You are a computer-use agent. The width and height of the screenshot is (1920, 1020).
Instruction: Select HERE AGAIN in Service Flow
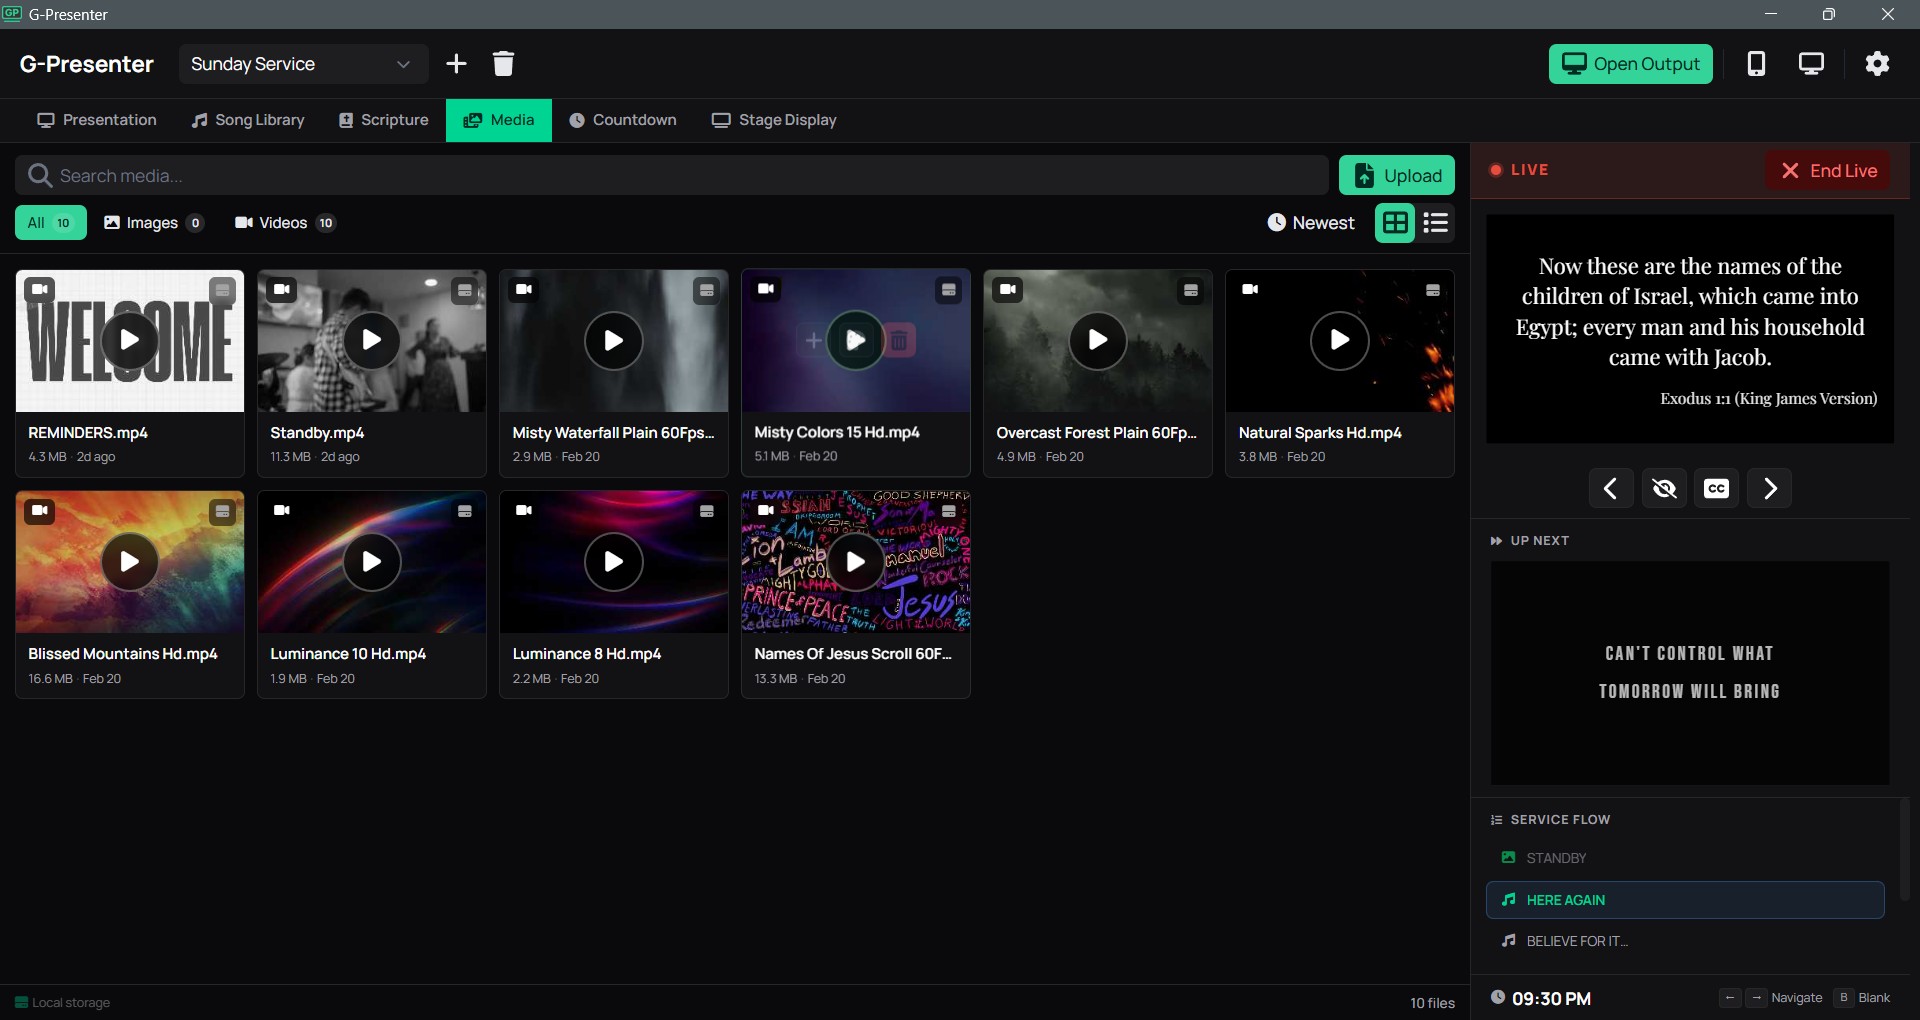point(1684,899)
